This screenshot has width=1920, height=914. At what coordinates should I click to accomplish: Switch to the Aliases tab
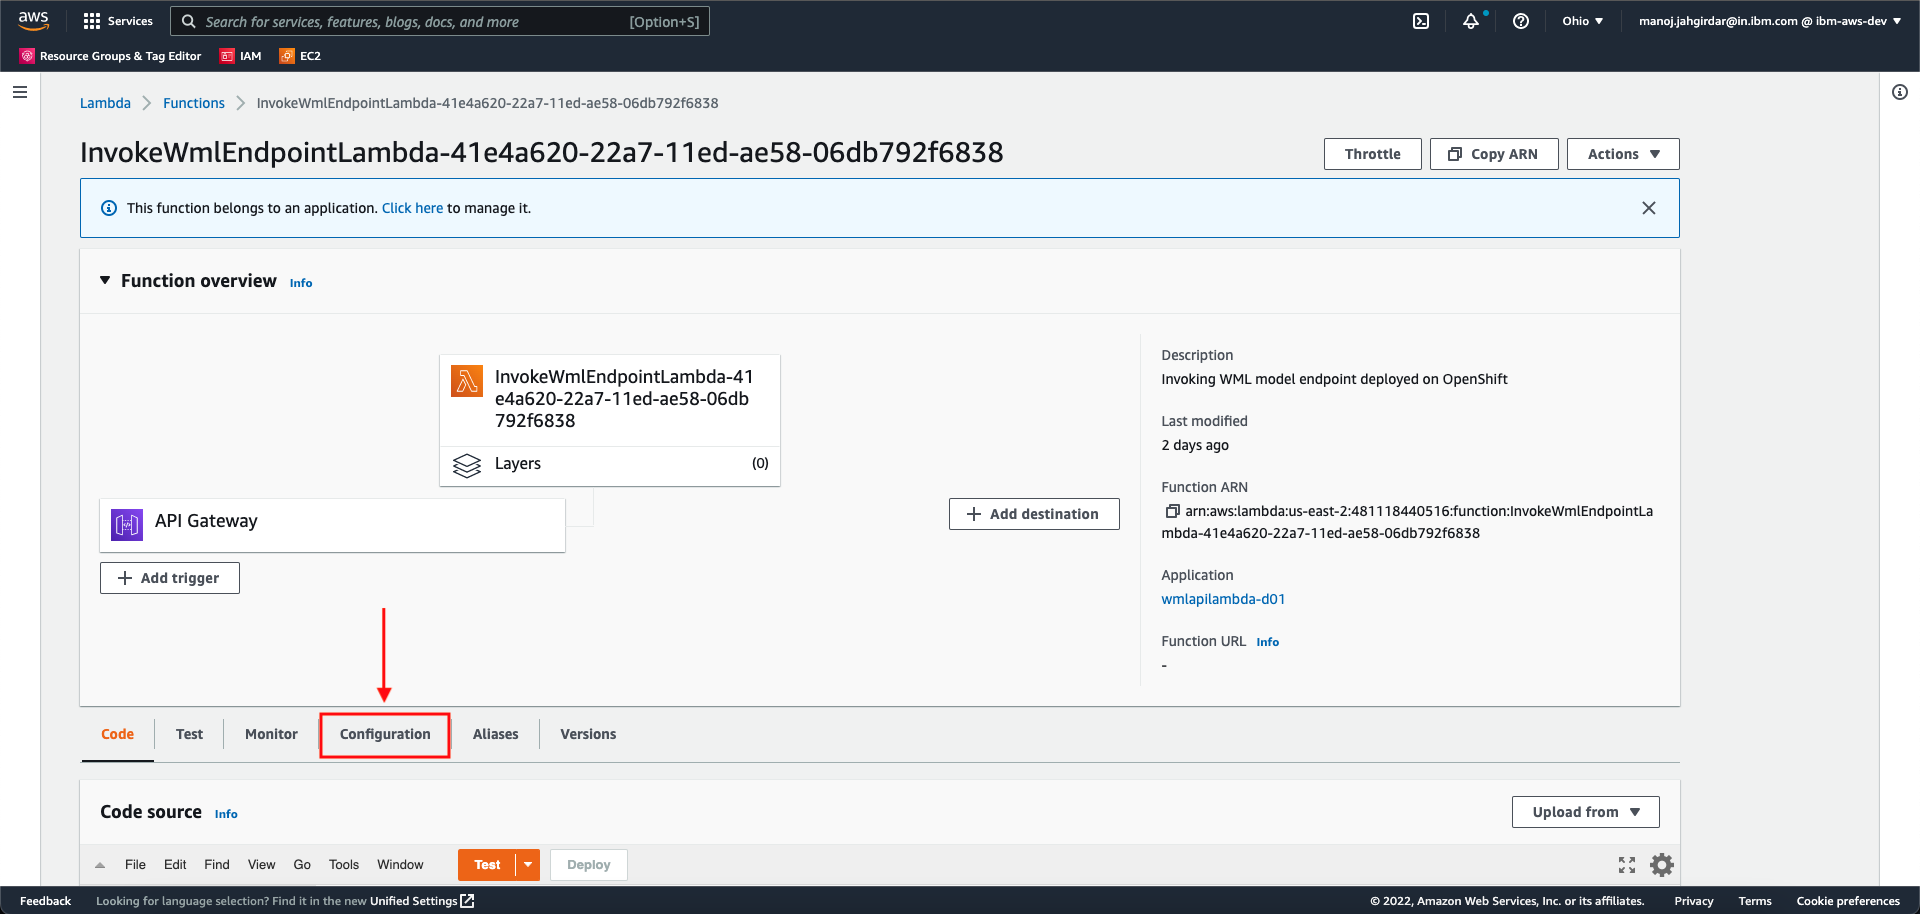[496, 734]
